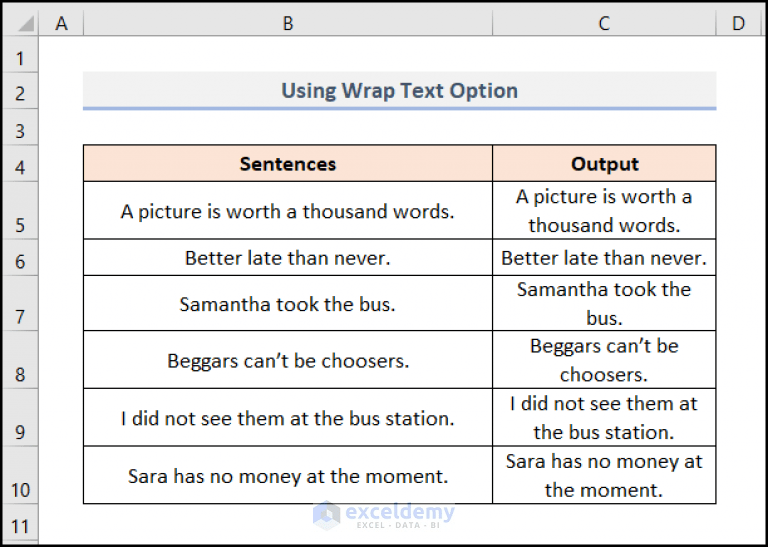The height and width of the screenshot is (547, 768).
Task: Select Output cell 'Better late than never.'
Action: tap(604, 258)
